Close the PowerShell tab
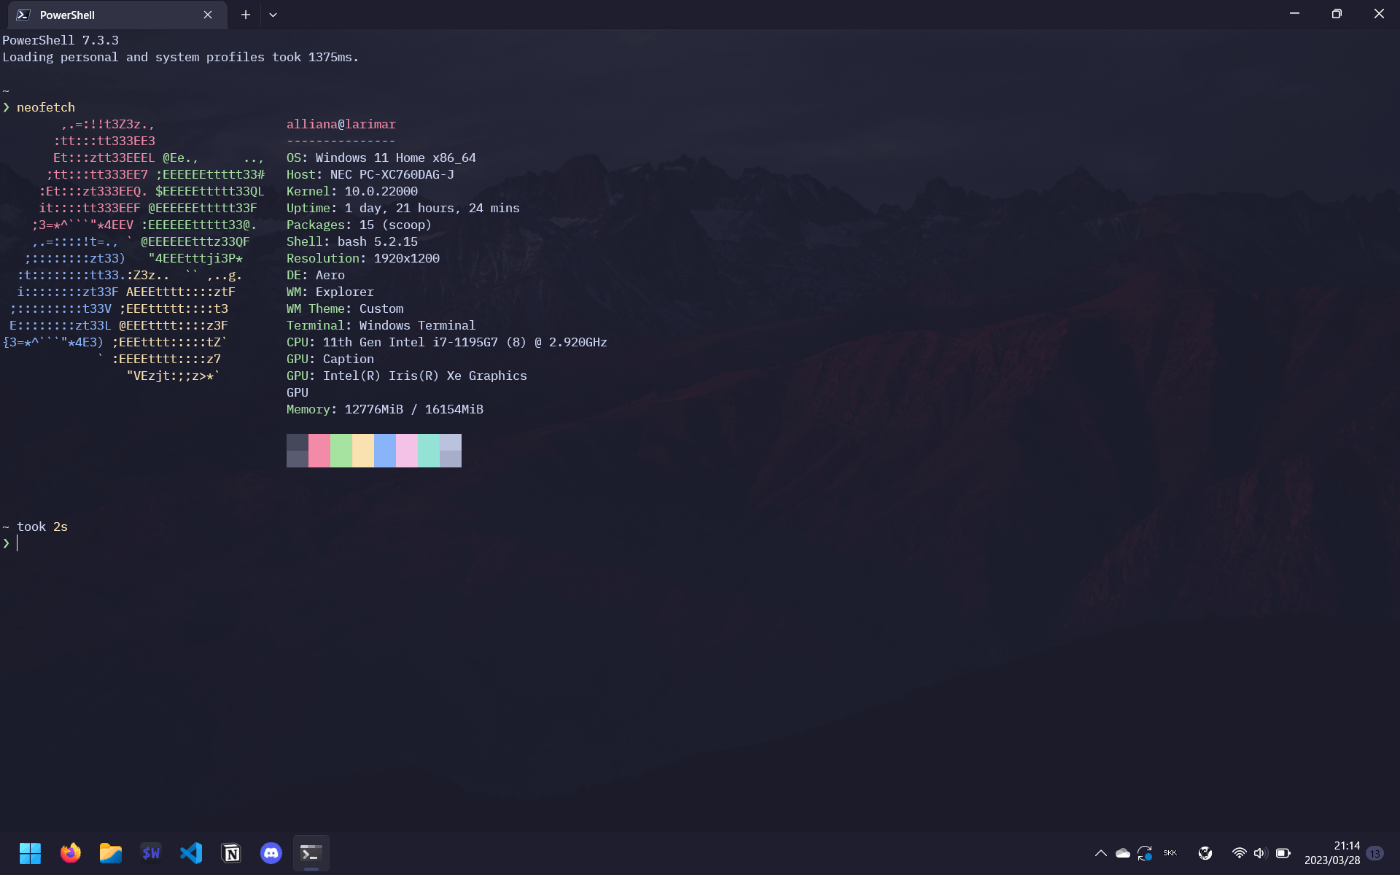This screenshot has height=875, width=1400. click(208, 15)
